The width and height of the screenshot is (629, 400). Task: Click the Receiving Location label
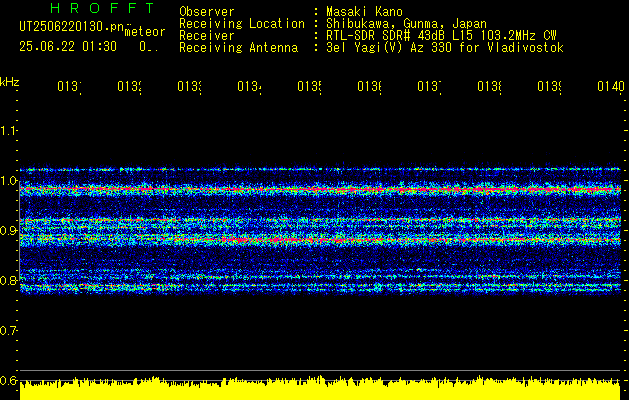pos(242,24)
